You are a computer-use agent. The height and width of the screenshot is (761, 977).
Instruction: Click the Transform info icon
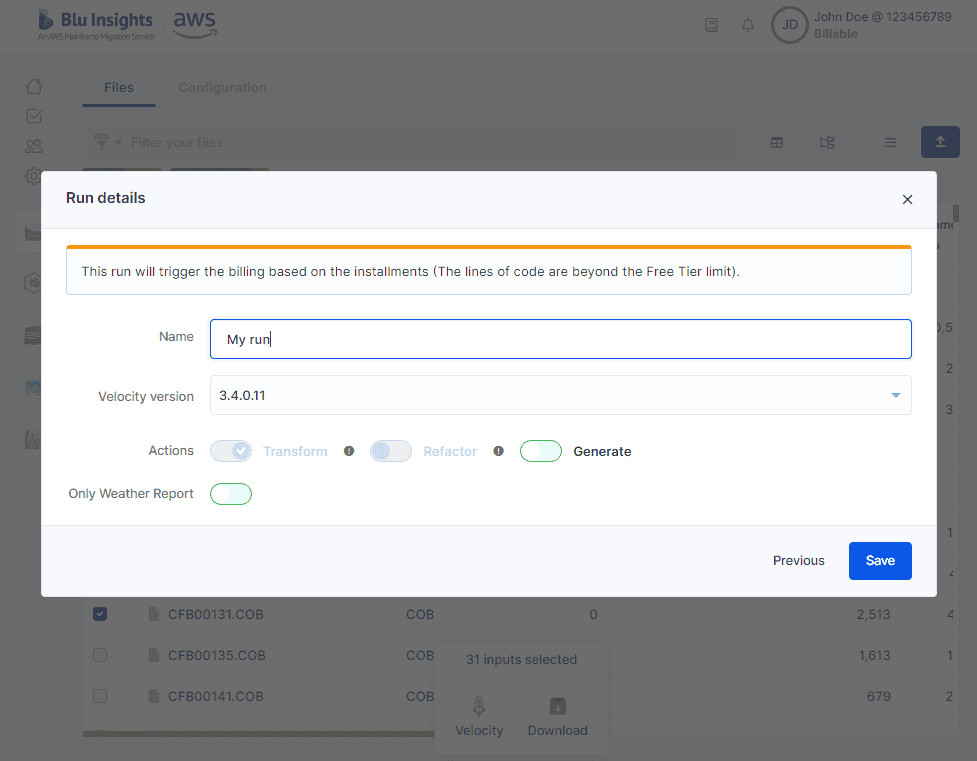pyautogui.click(x=349, y=451)
